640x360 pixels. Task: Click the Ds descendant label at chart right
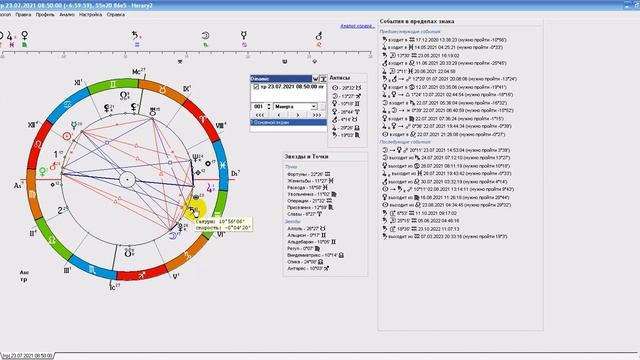(x=235, y=173)
